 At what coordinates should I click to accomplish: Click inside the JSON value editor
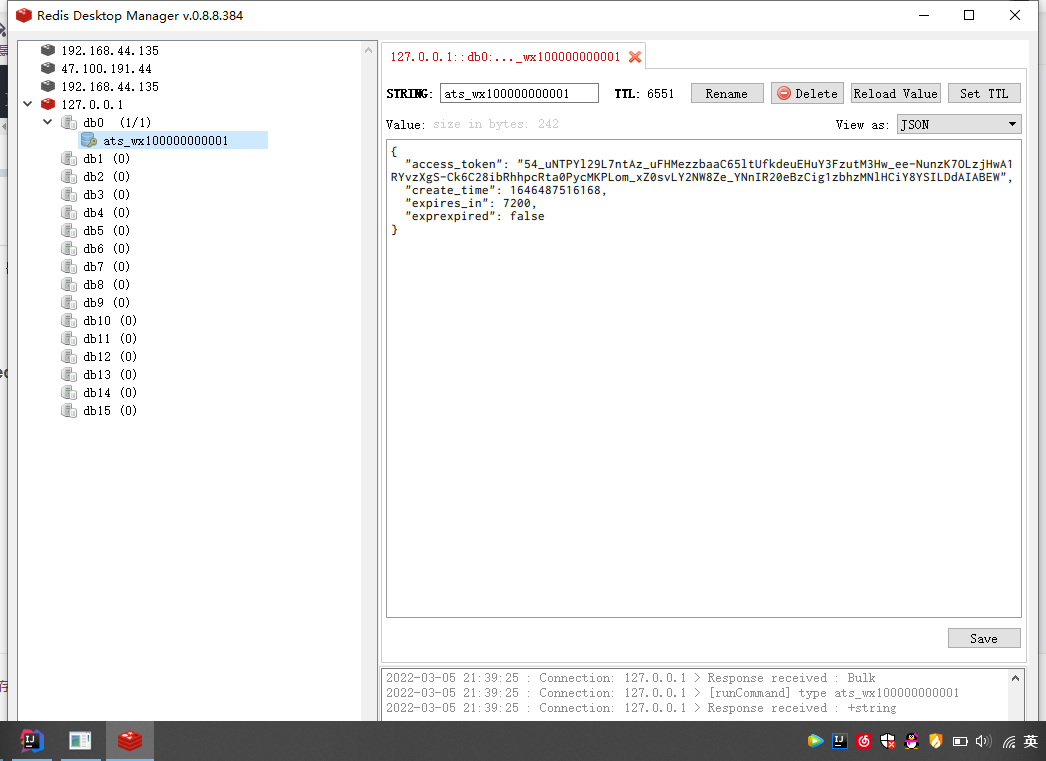(704, 378)
